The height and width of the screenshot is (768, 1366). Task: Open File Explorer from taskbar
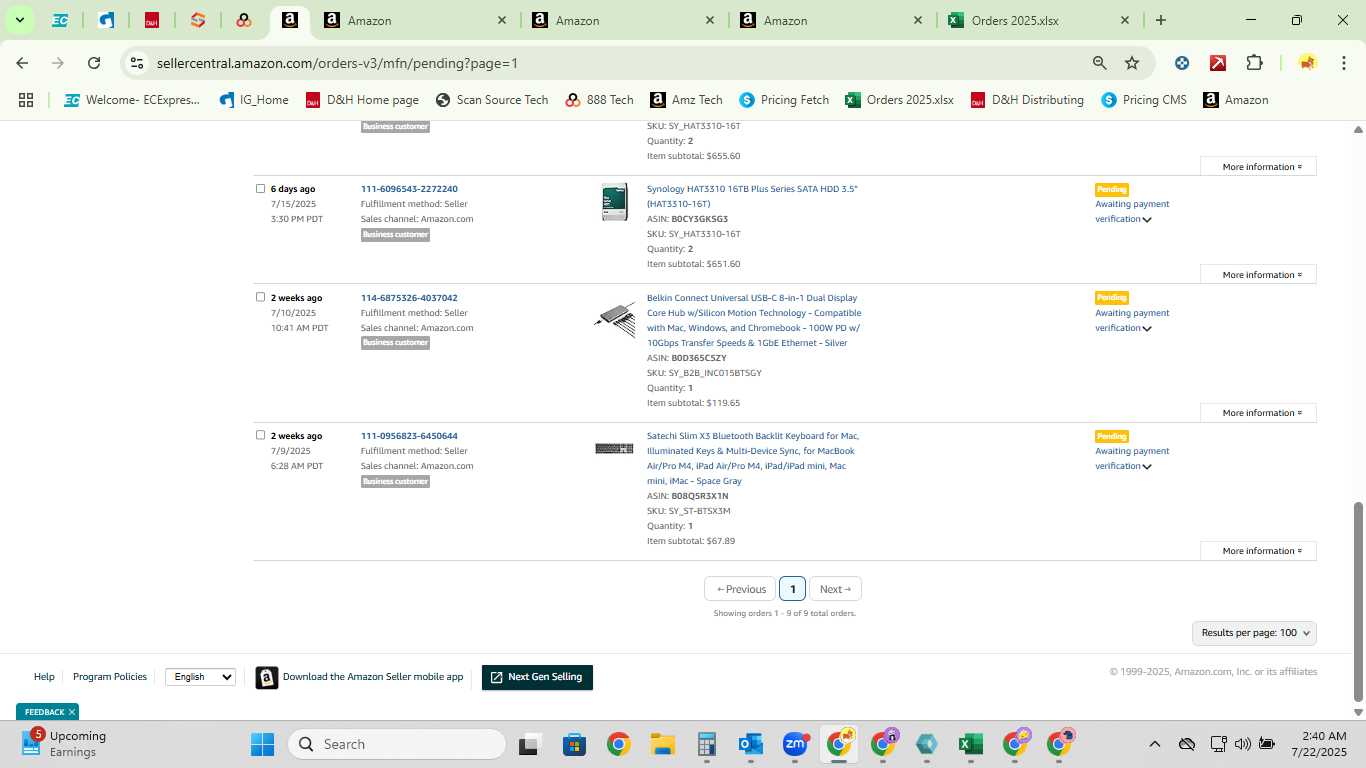[x=662, y=744]
